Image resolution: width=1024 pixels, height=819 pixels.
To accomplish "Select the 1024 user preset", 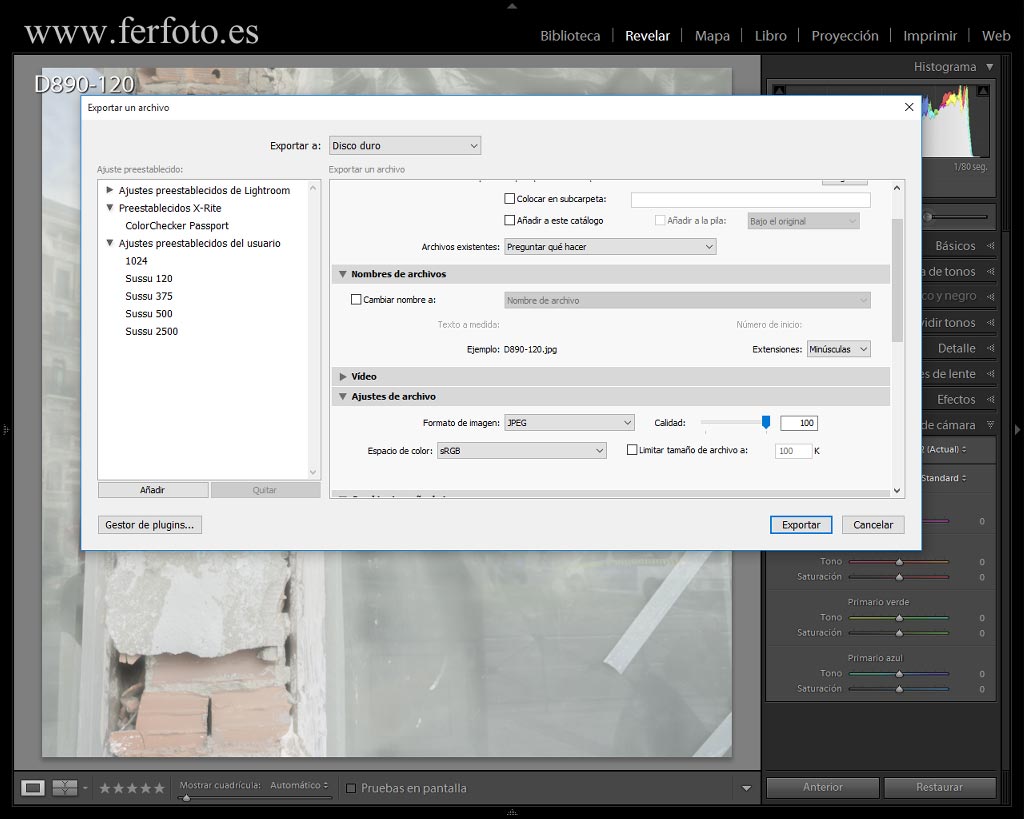I will tap(136, 261).
